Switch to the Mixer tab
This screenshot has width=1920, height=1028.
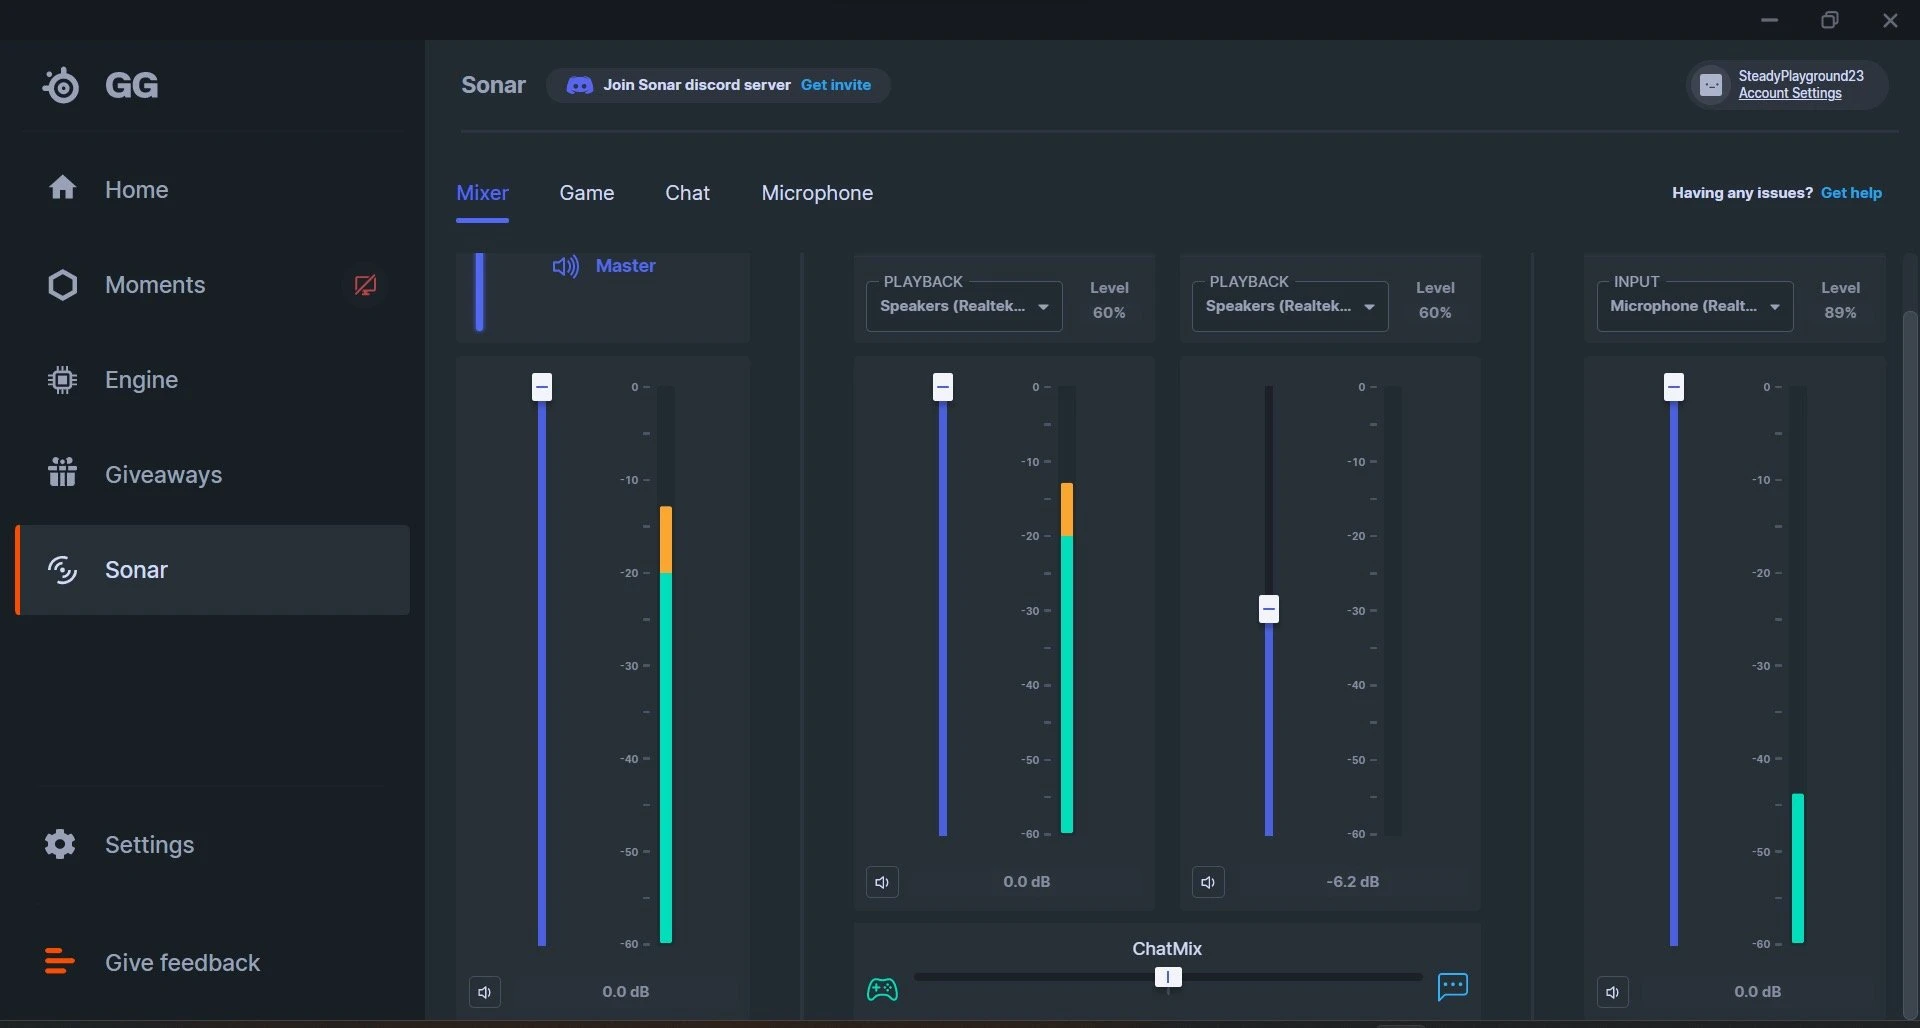[482, 193]
